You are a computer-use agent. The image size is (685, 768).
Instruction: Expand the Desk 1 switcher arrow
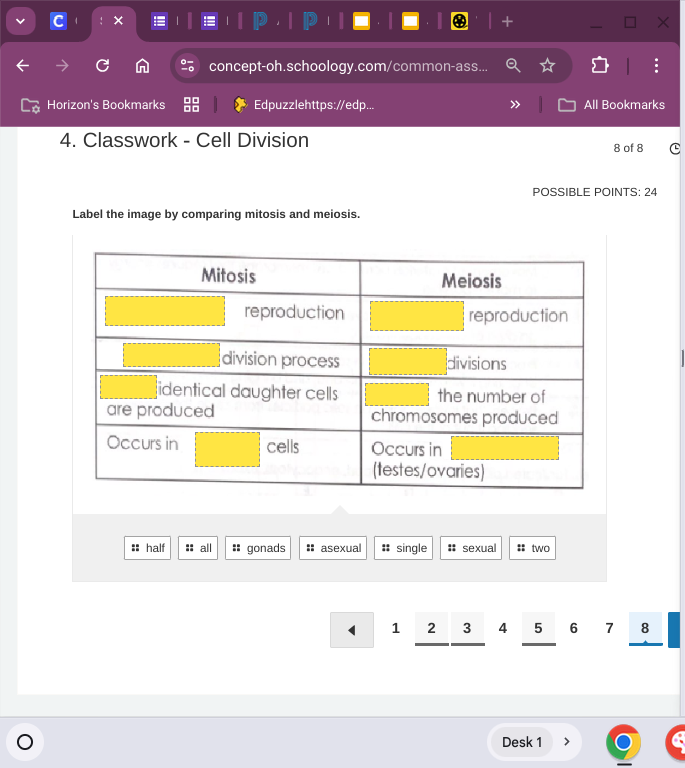pos(566,742)
